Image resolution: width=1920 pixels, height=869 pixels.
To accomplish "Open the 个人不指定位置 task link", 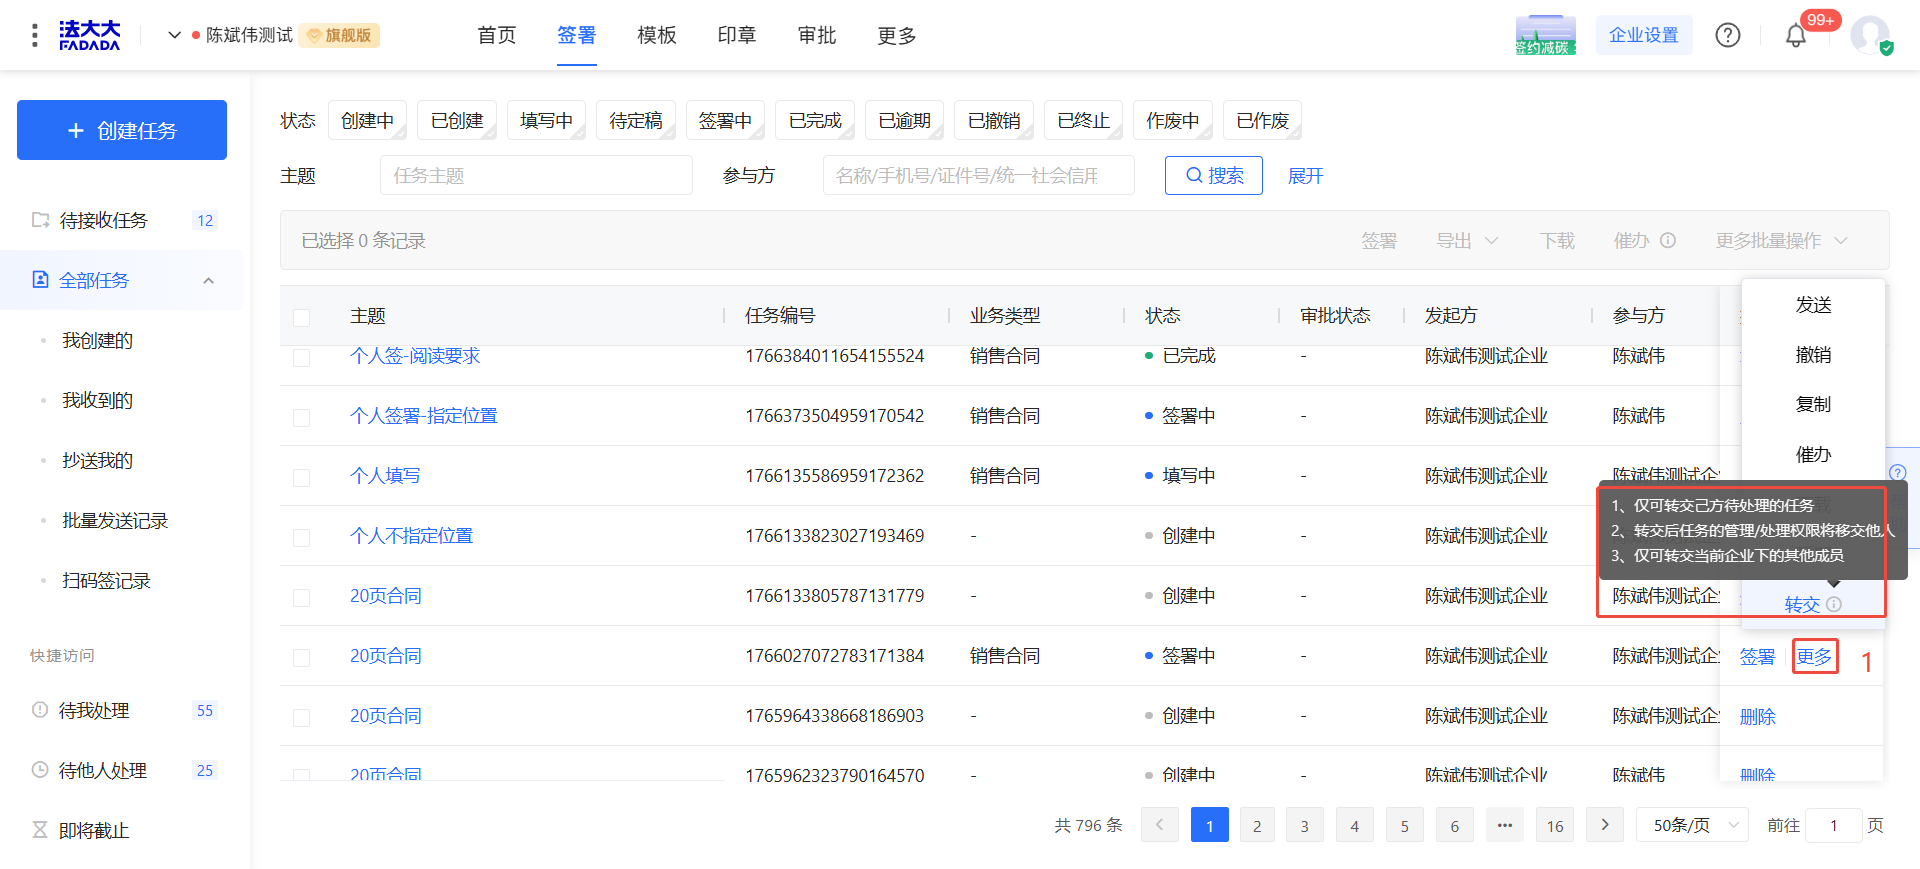I will click(x=411, y=536).
